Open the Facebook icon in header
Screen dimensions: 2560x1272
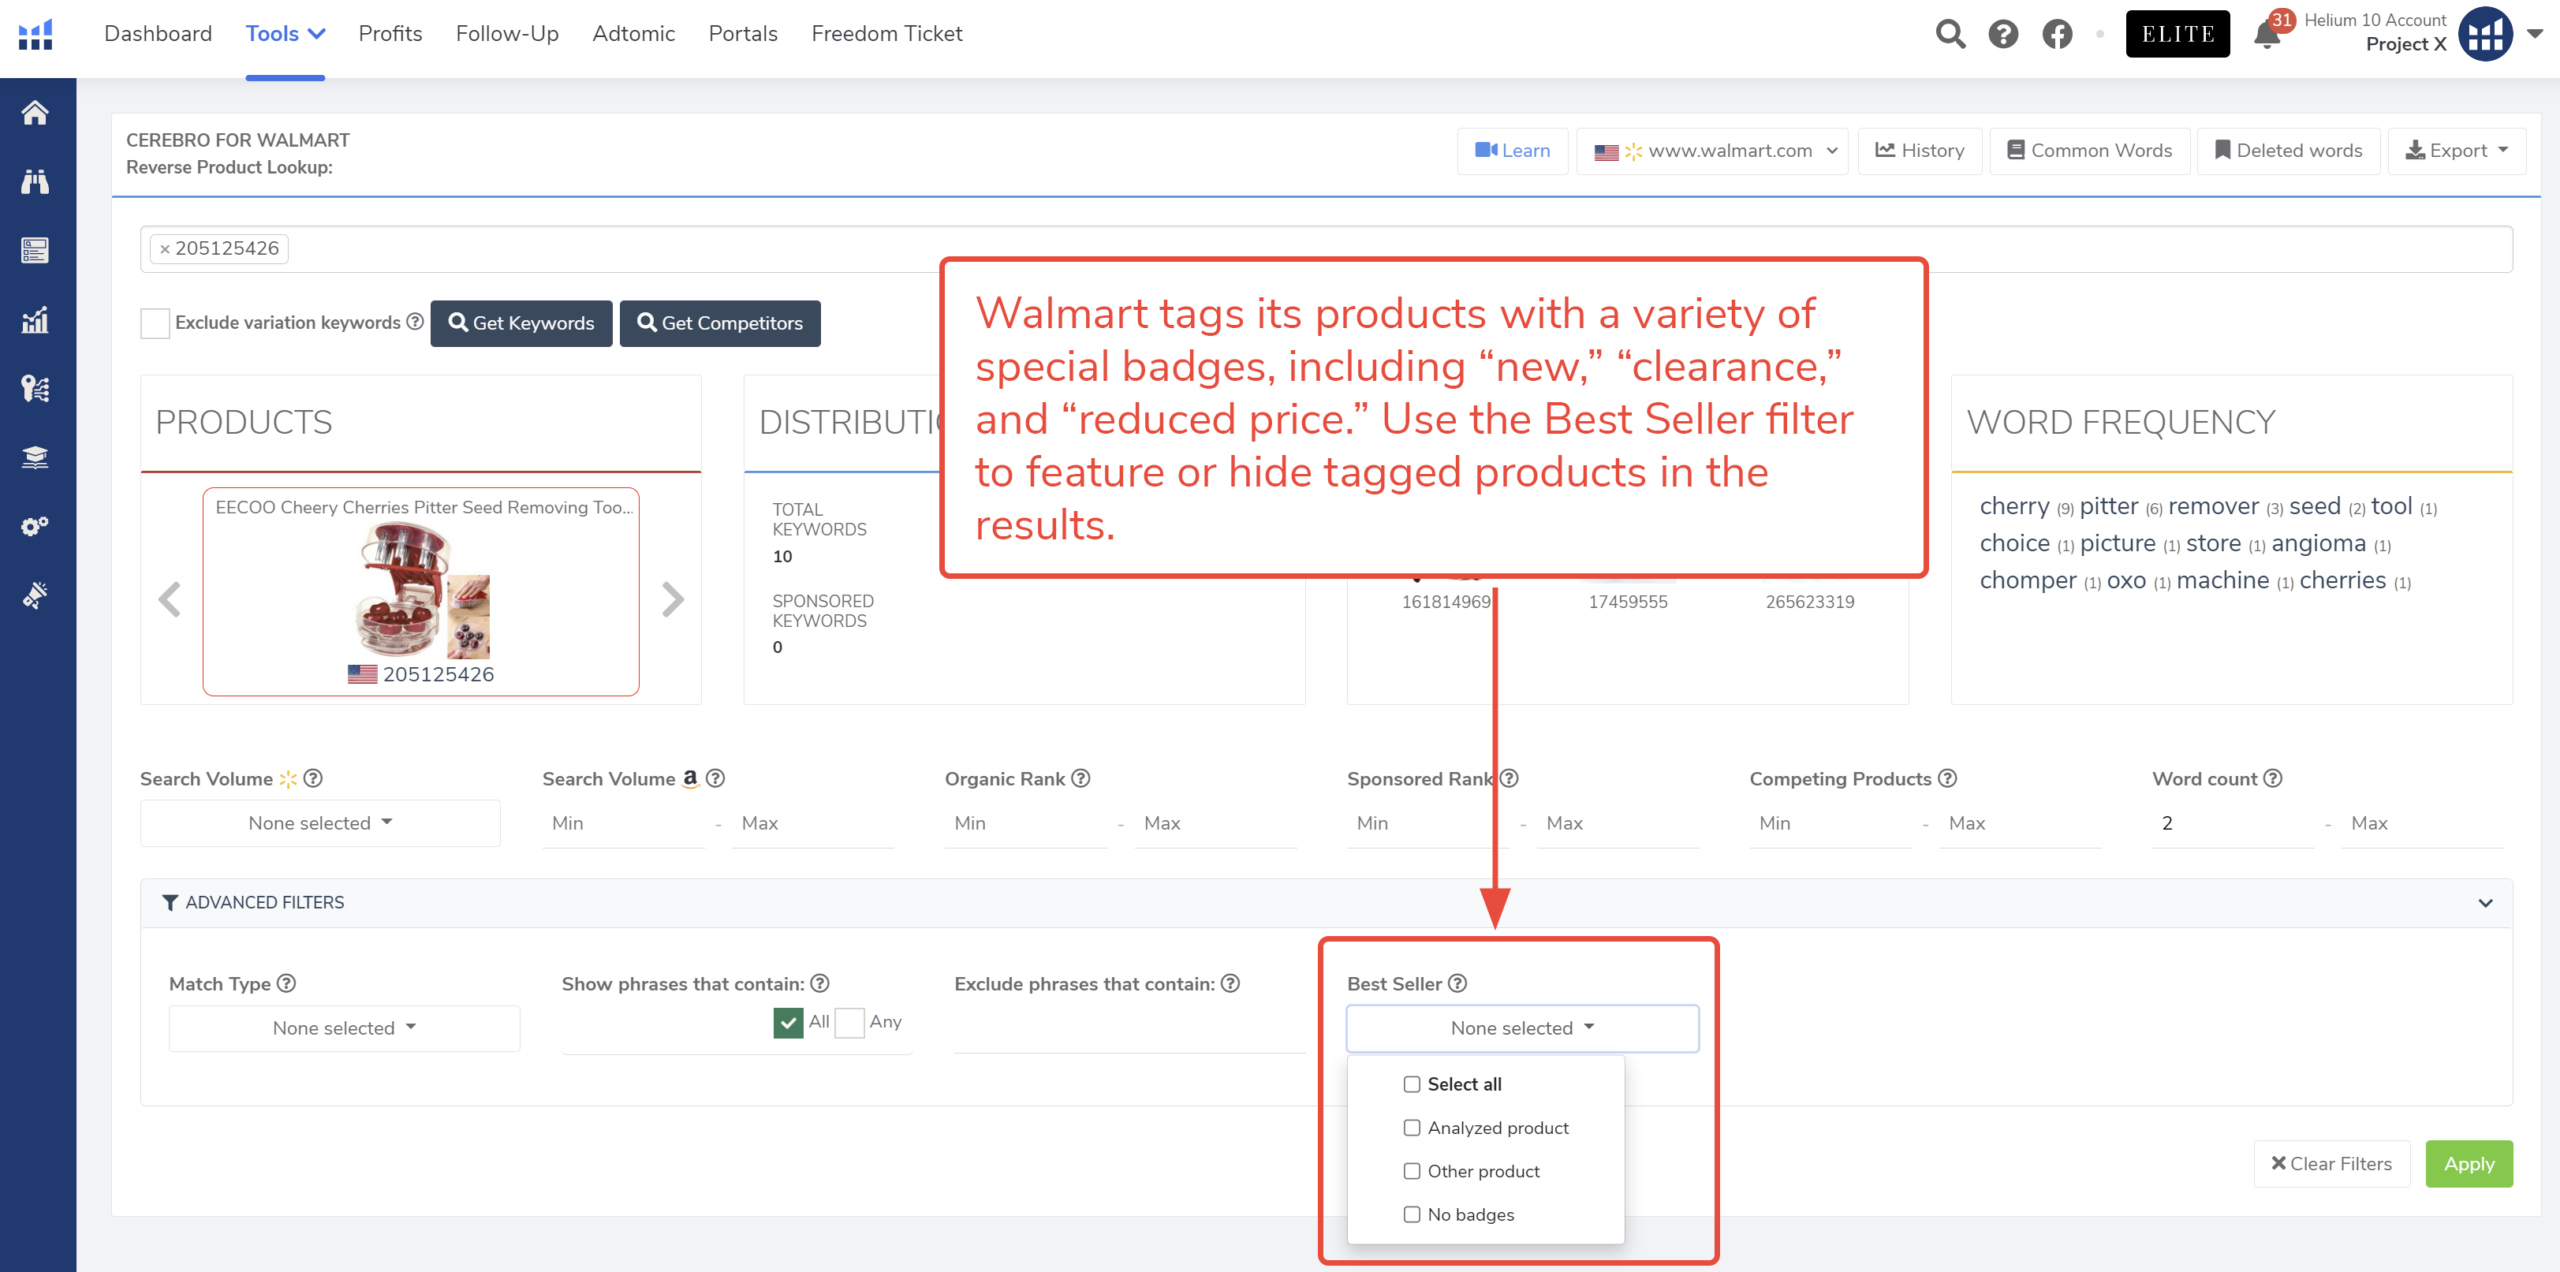point(2057,34)
